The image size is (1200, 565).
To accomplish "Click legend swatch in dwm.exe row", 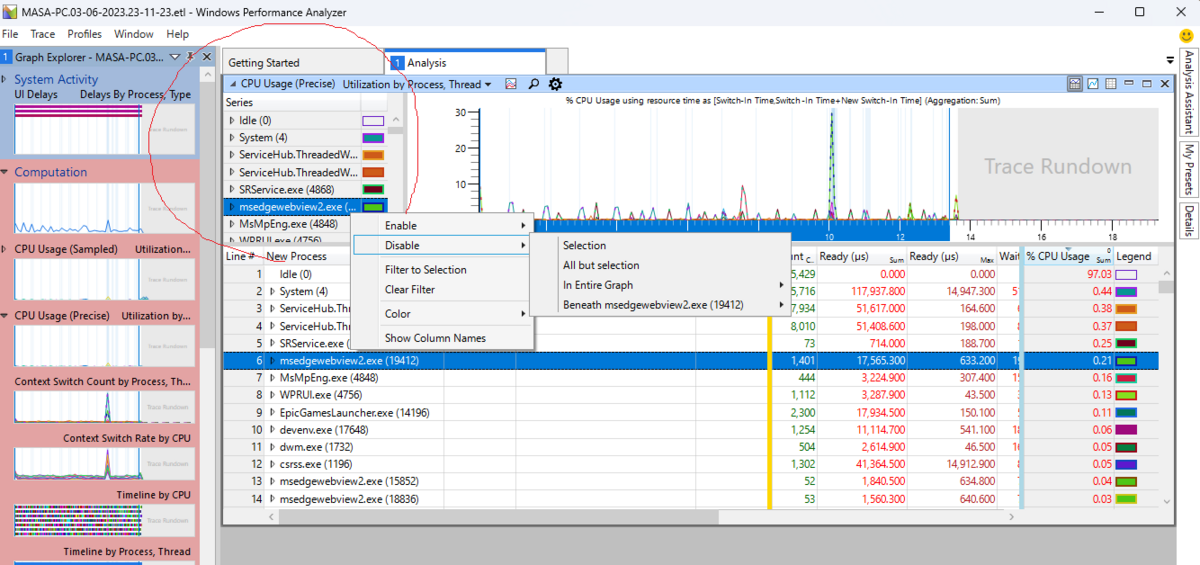I will tap(1127, 447).
